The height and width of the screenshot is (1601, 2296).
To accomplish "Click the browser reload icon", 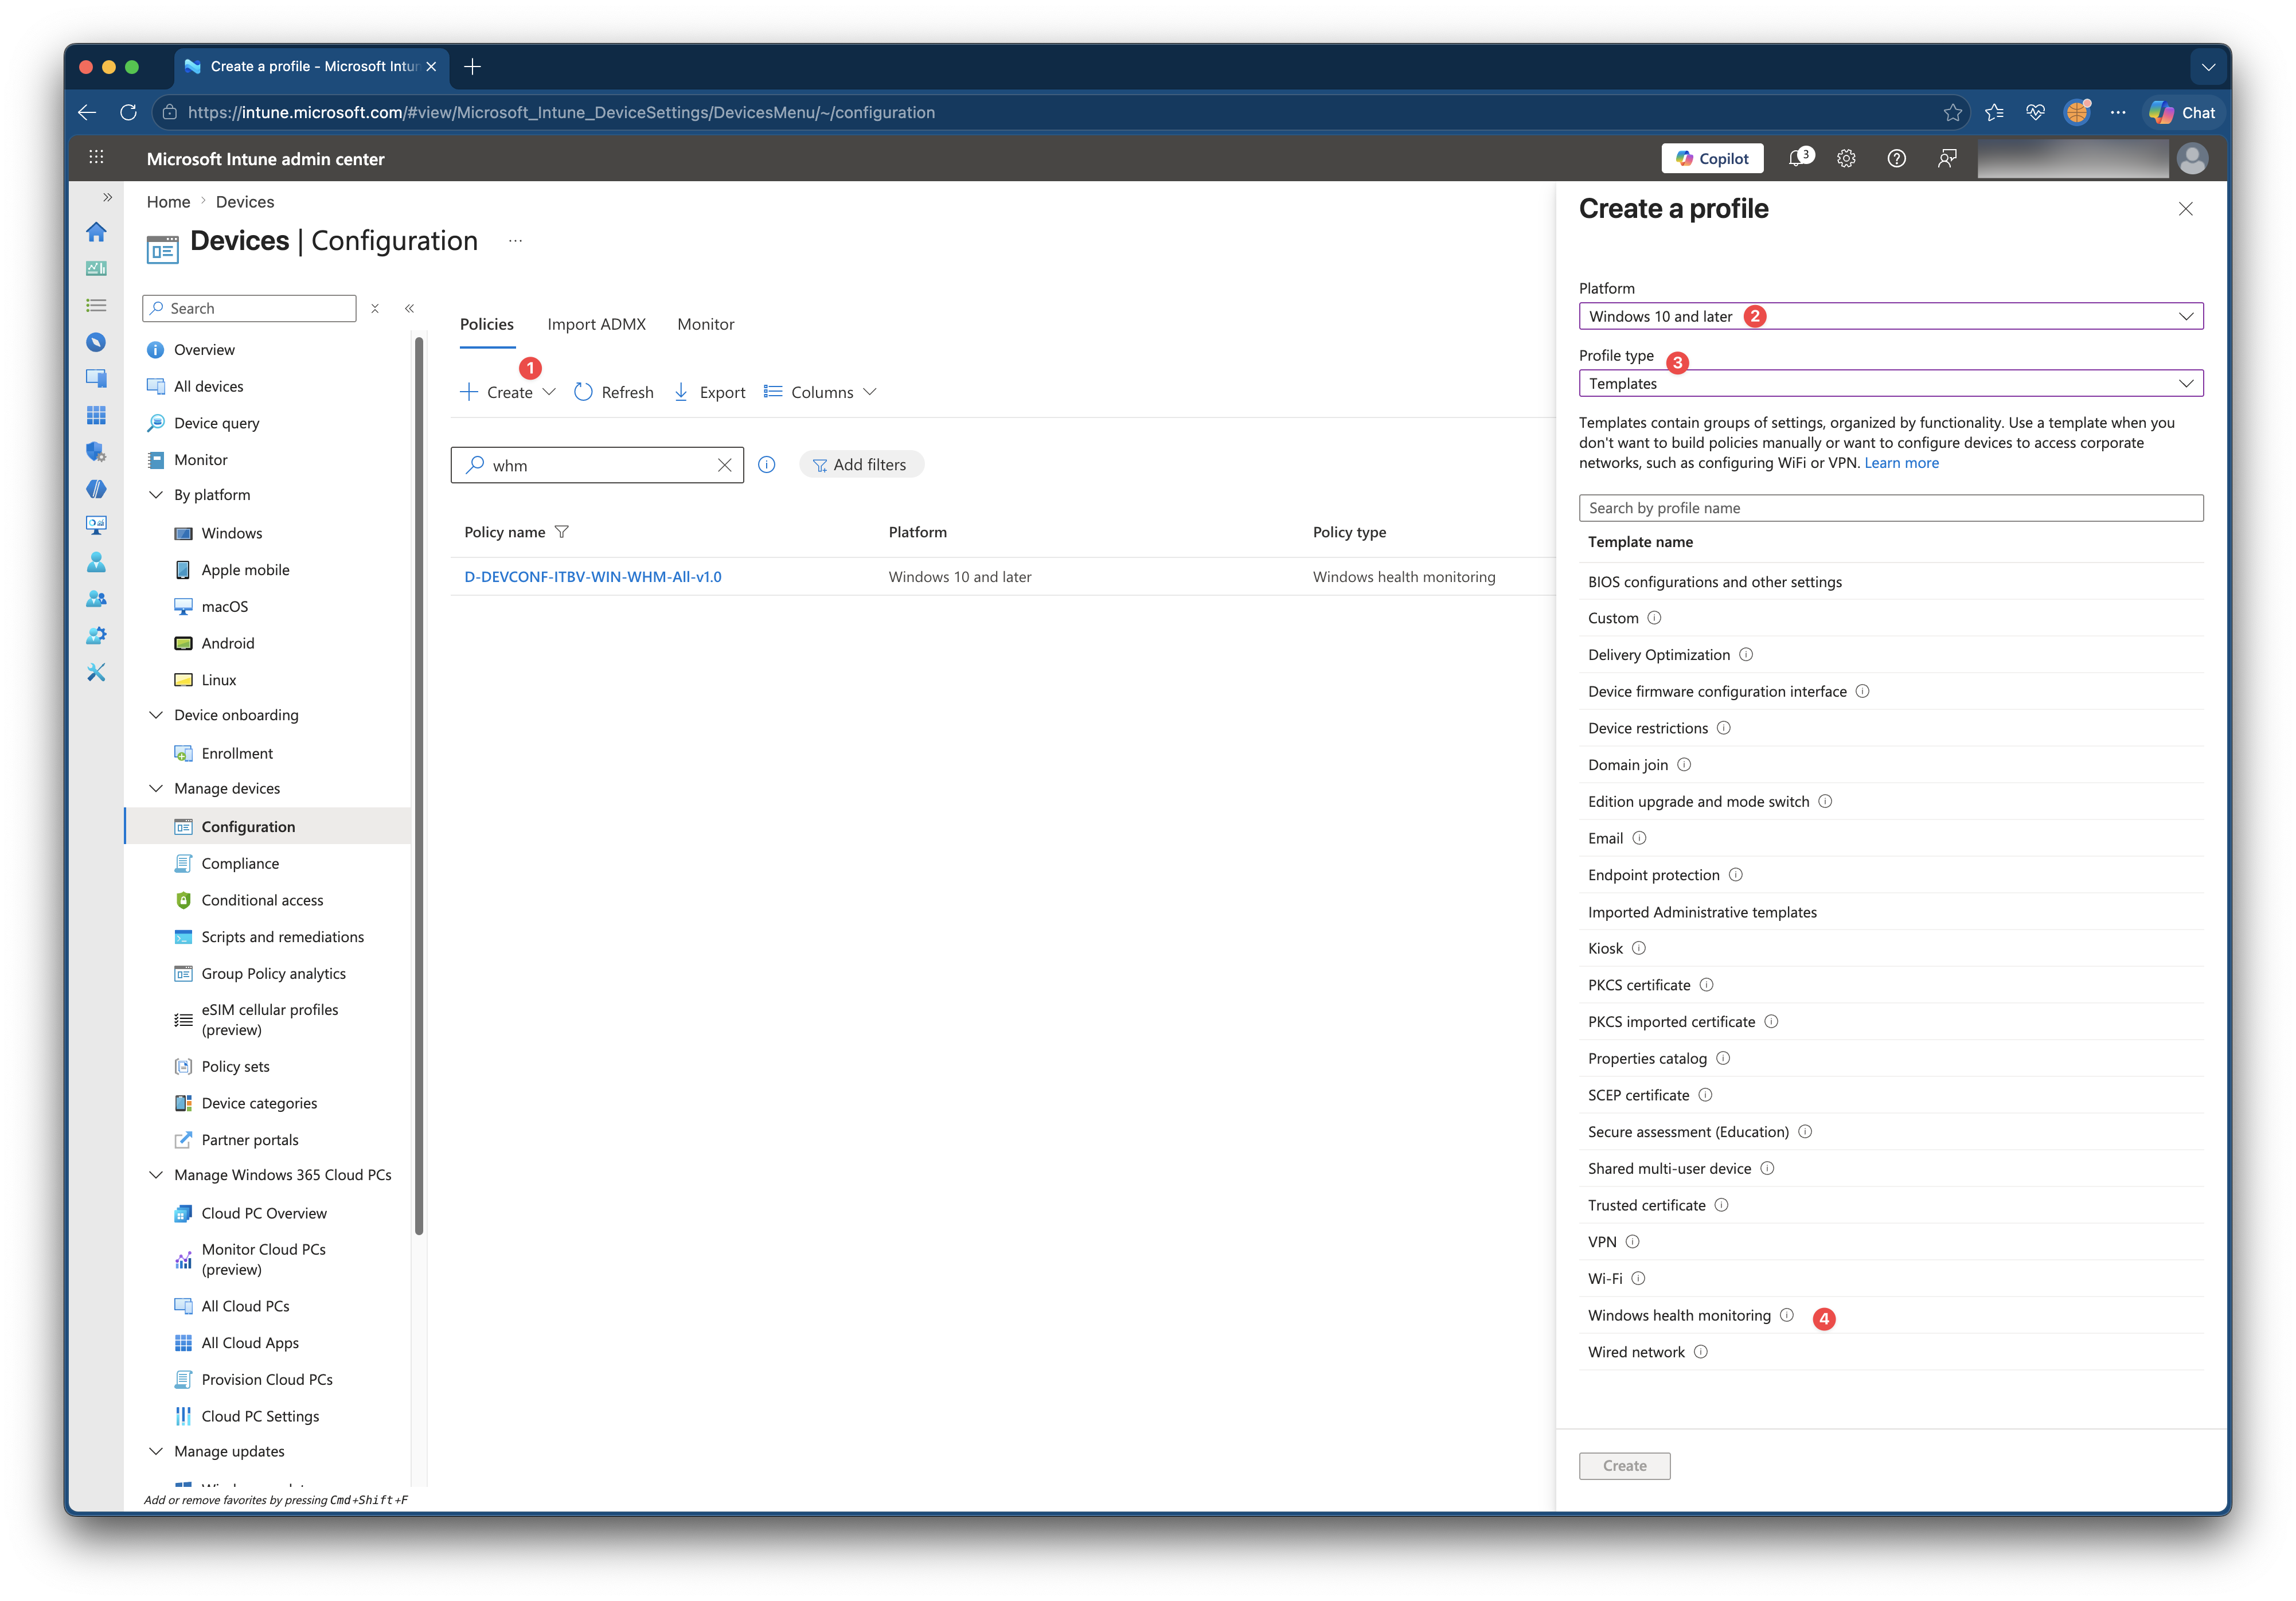I will (128, 112).
